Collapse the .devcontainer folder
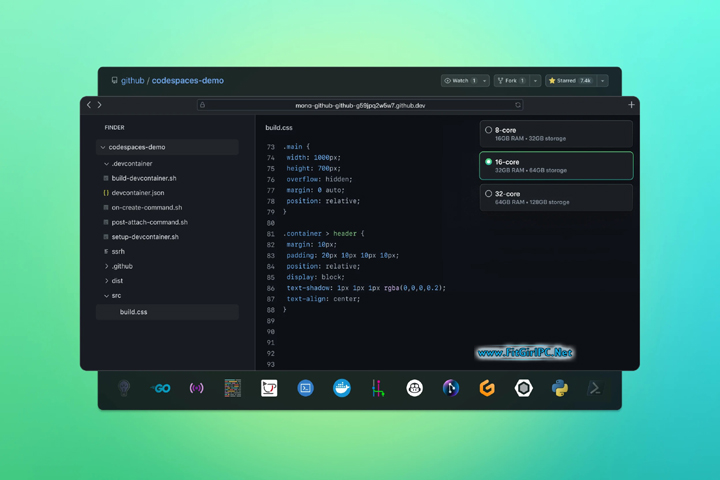 pyautogui.click(x=107, y=164)
